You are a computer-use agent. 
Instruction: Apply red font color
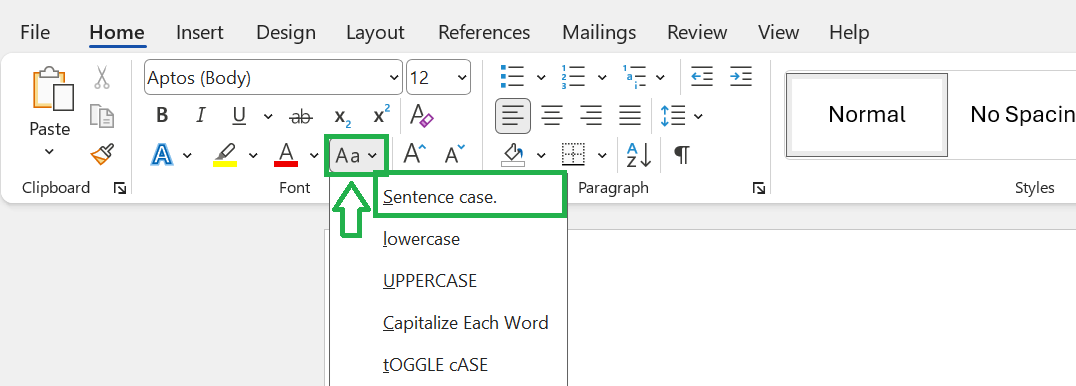(x=285, y=155)
